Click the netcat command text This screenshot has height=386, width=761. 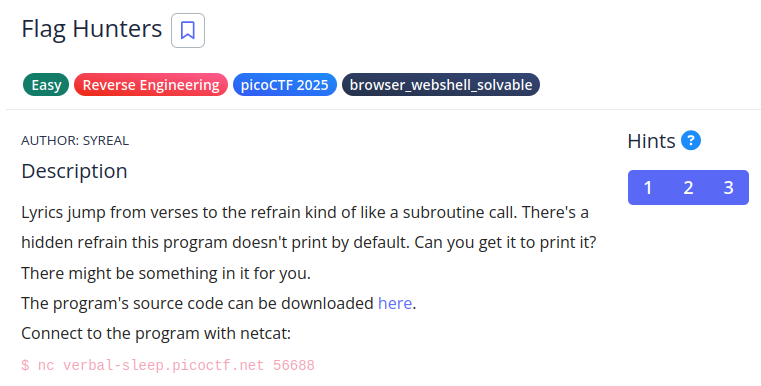(x=168, y=365)
